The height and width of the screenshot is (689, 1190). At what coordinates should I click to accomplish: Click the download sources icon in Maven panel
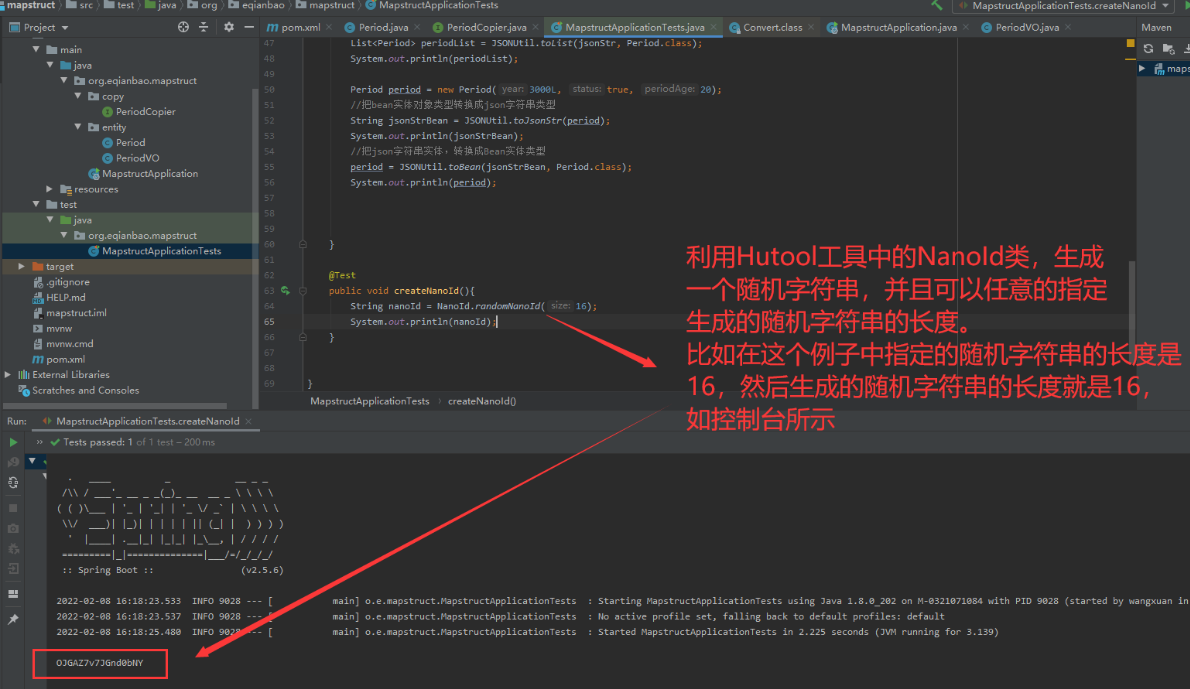1186,47
